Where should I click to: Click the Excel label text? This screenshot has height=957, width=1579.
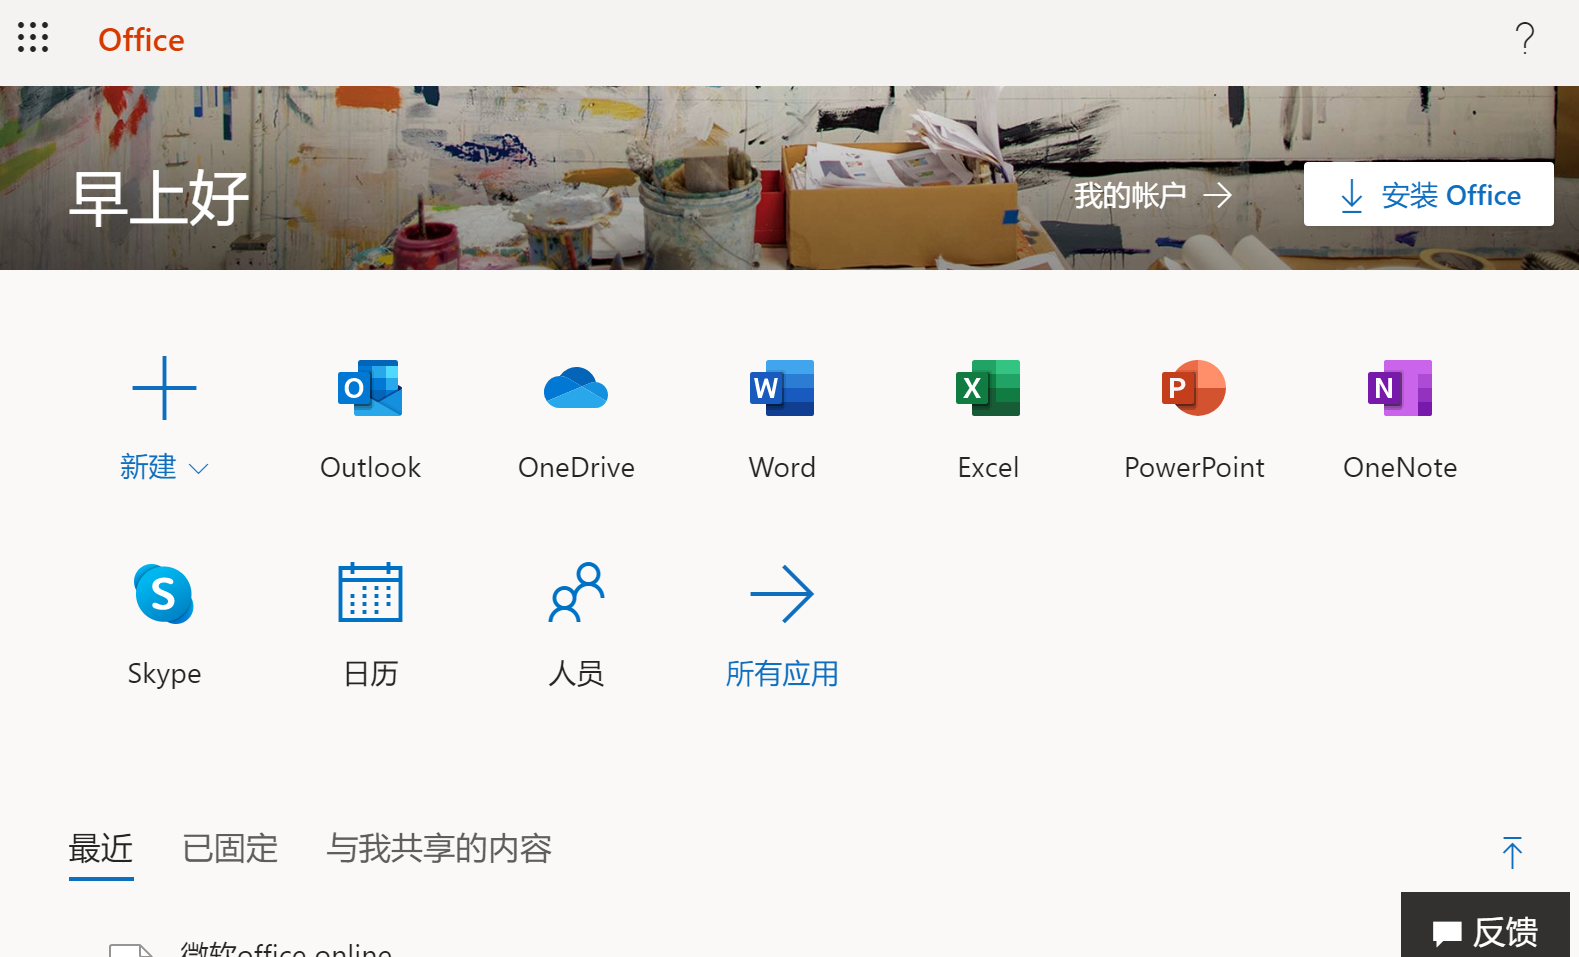tap(988, 468)
